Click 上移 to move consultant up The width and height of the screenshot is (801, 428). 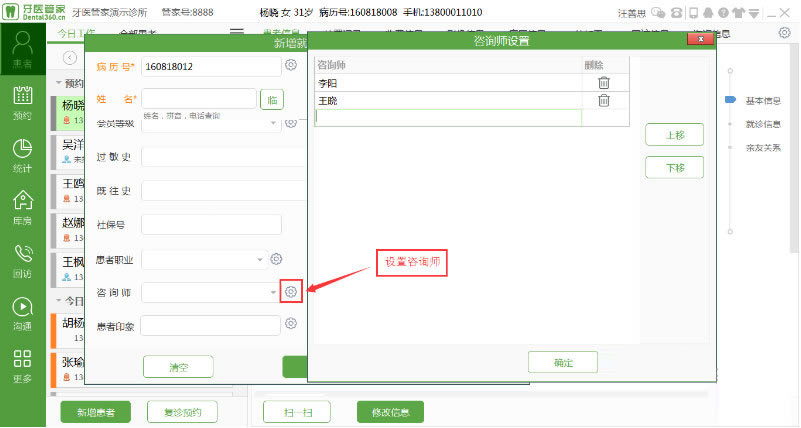[674, 135]
